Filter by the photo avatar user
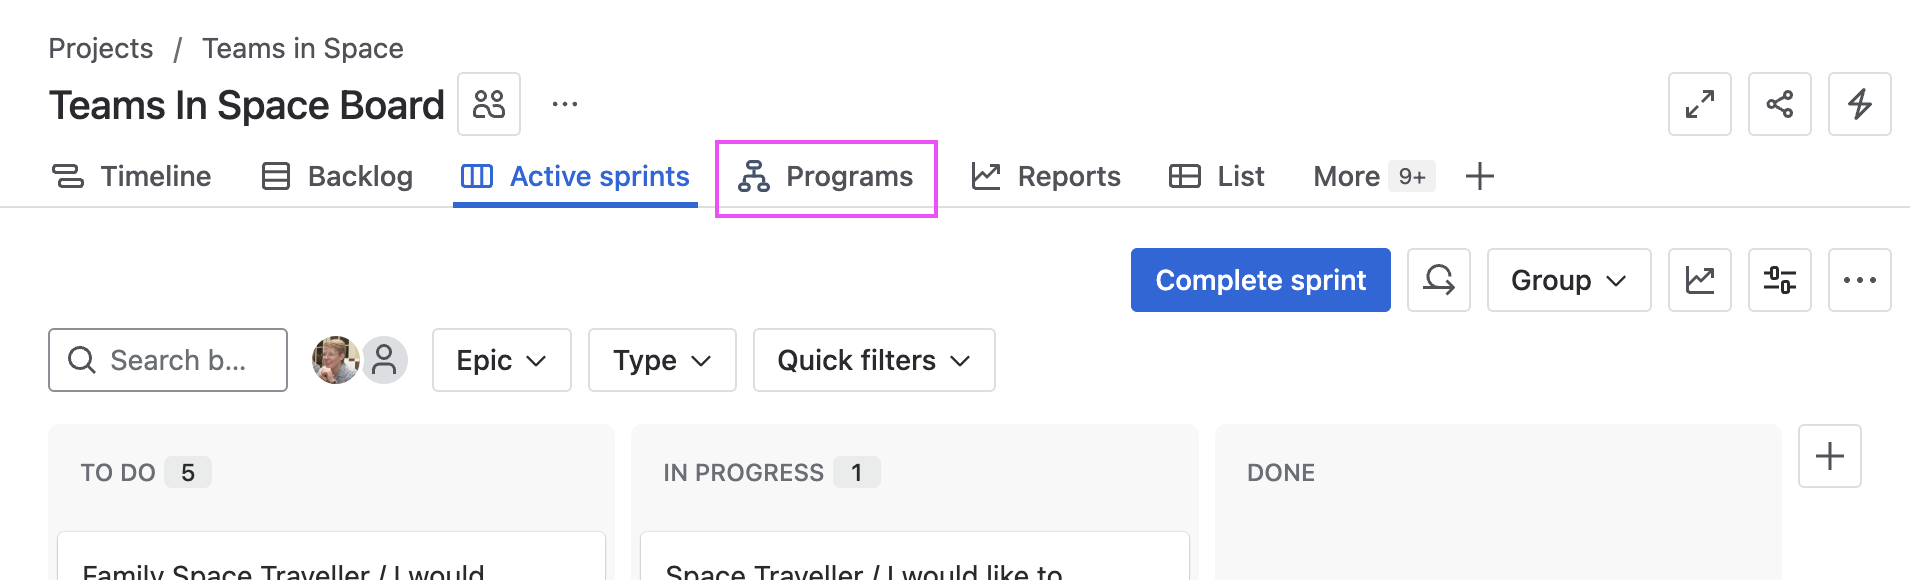Screen dimensions: 1910x580 coord(335,360)
